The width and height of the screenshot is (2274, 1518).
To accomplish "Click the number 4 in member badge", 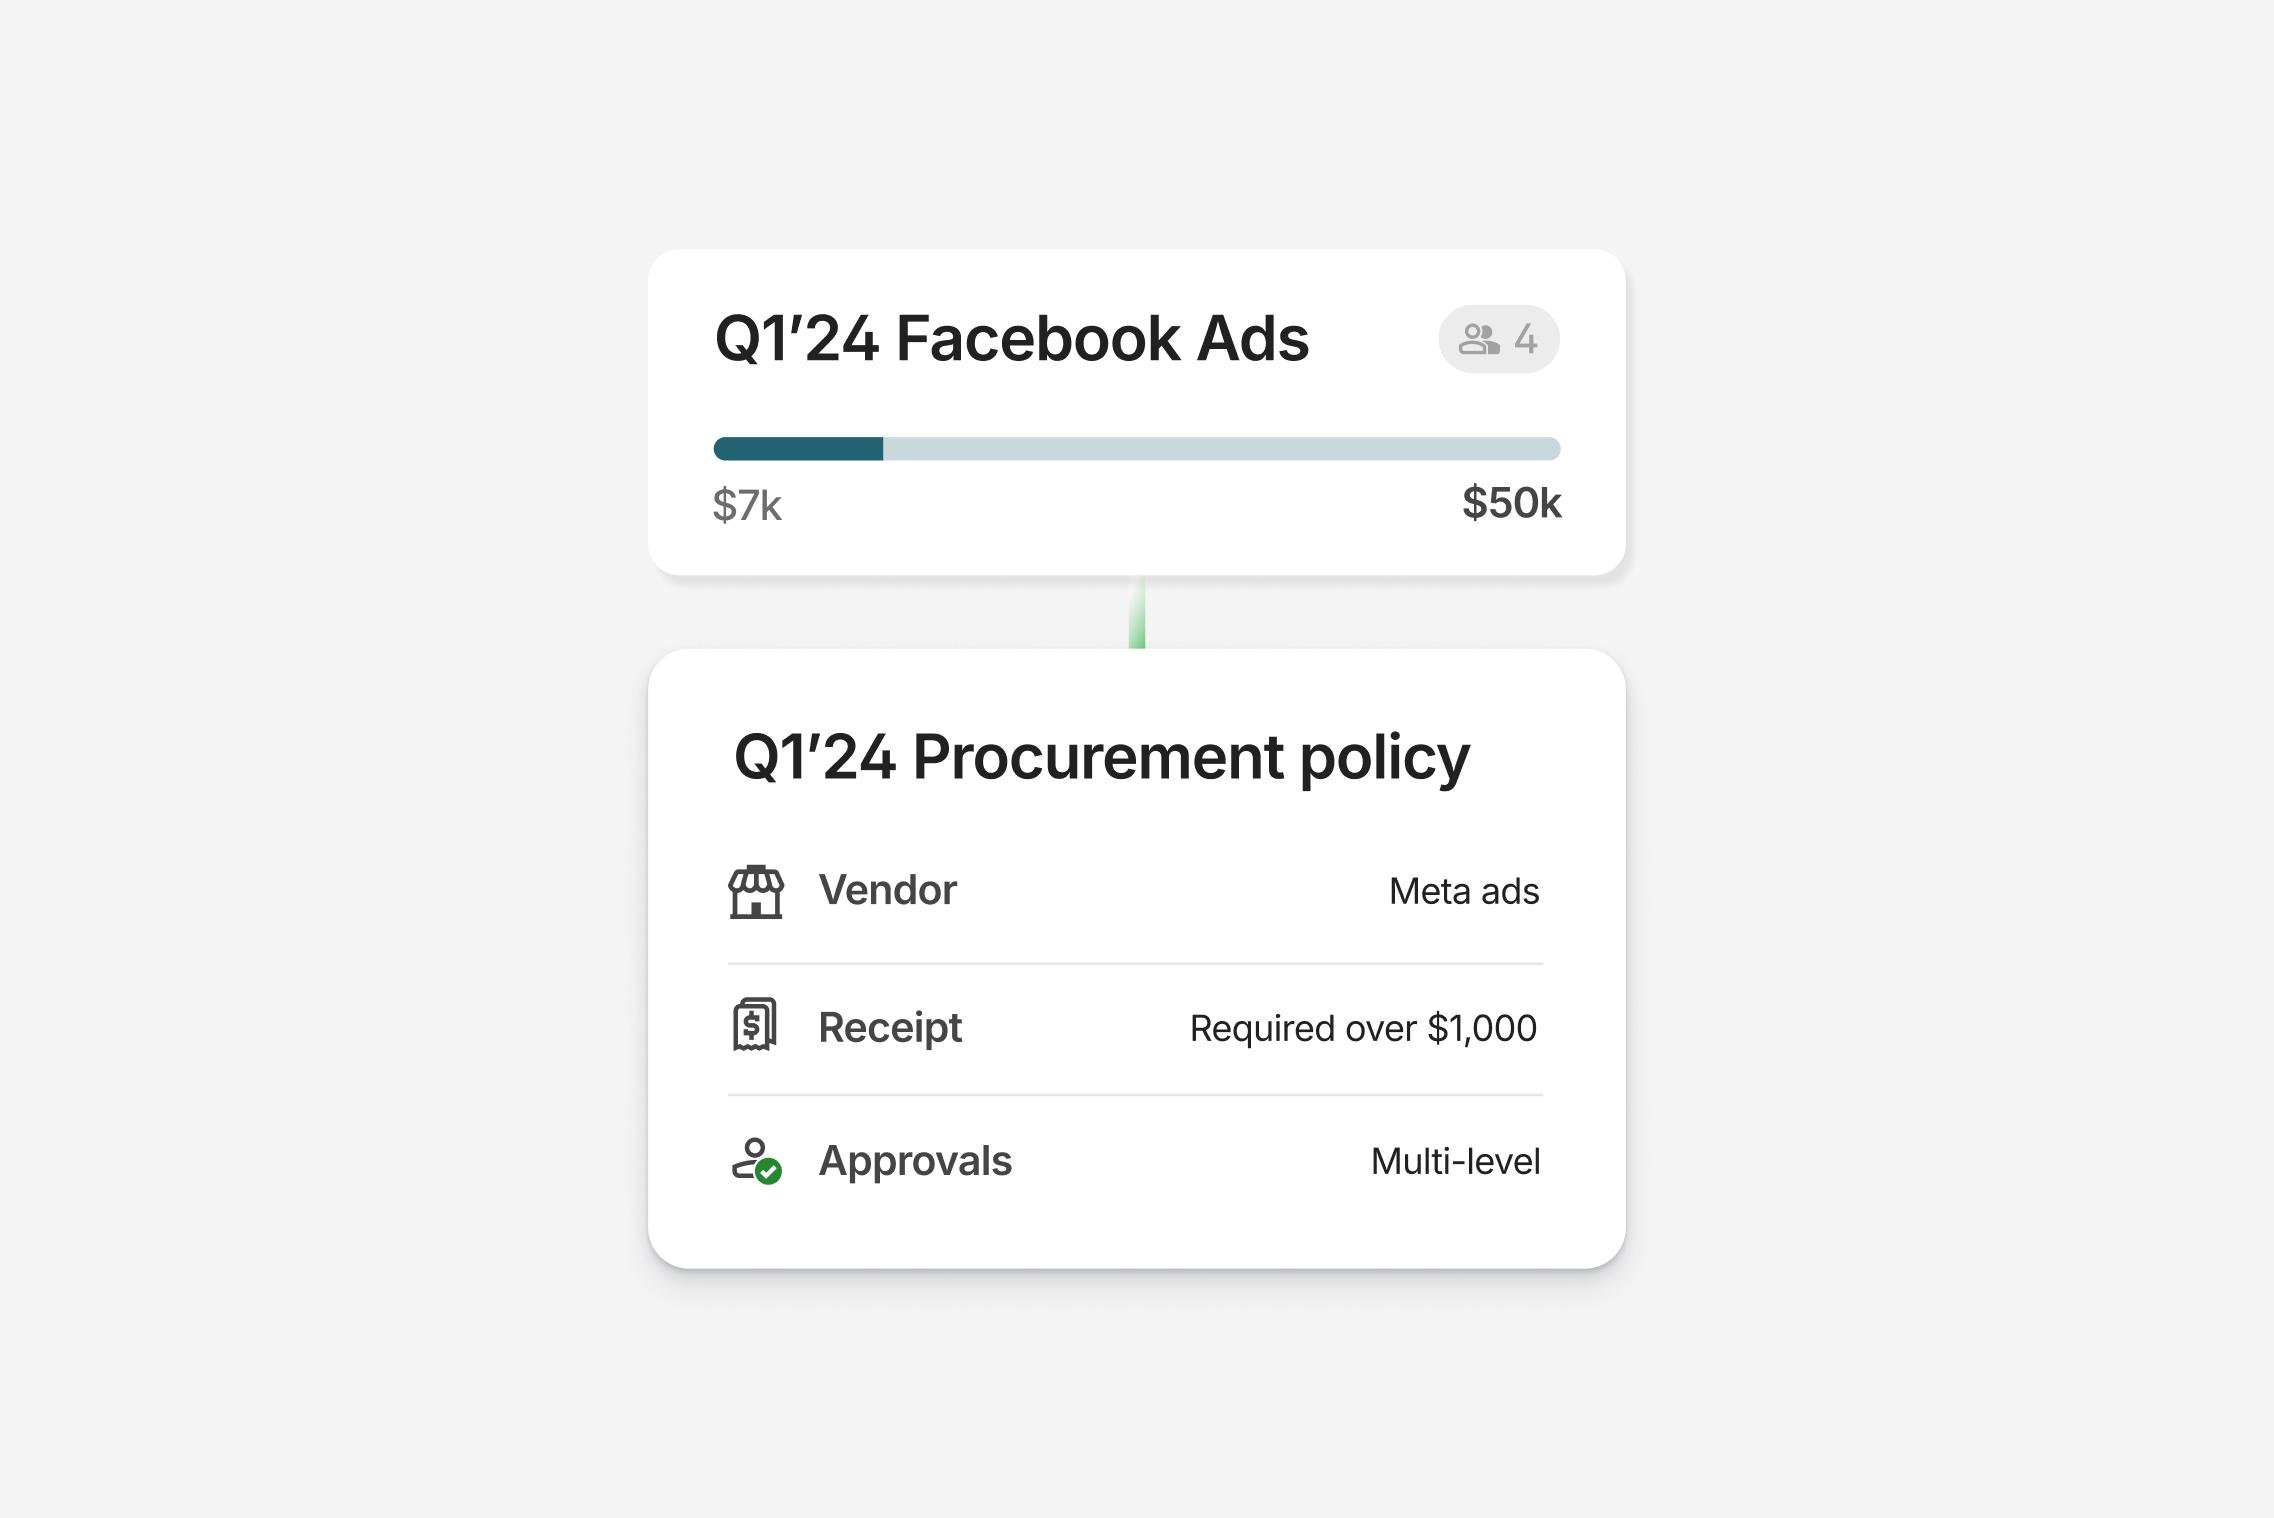I will pyautogui.click(x=1525, y=339).
